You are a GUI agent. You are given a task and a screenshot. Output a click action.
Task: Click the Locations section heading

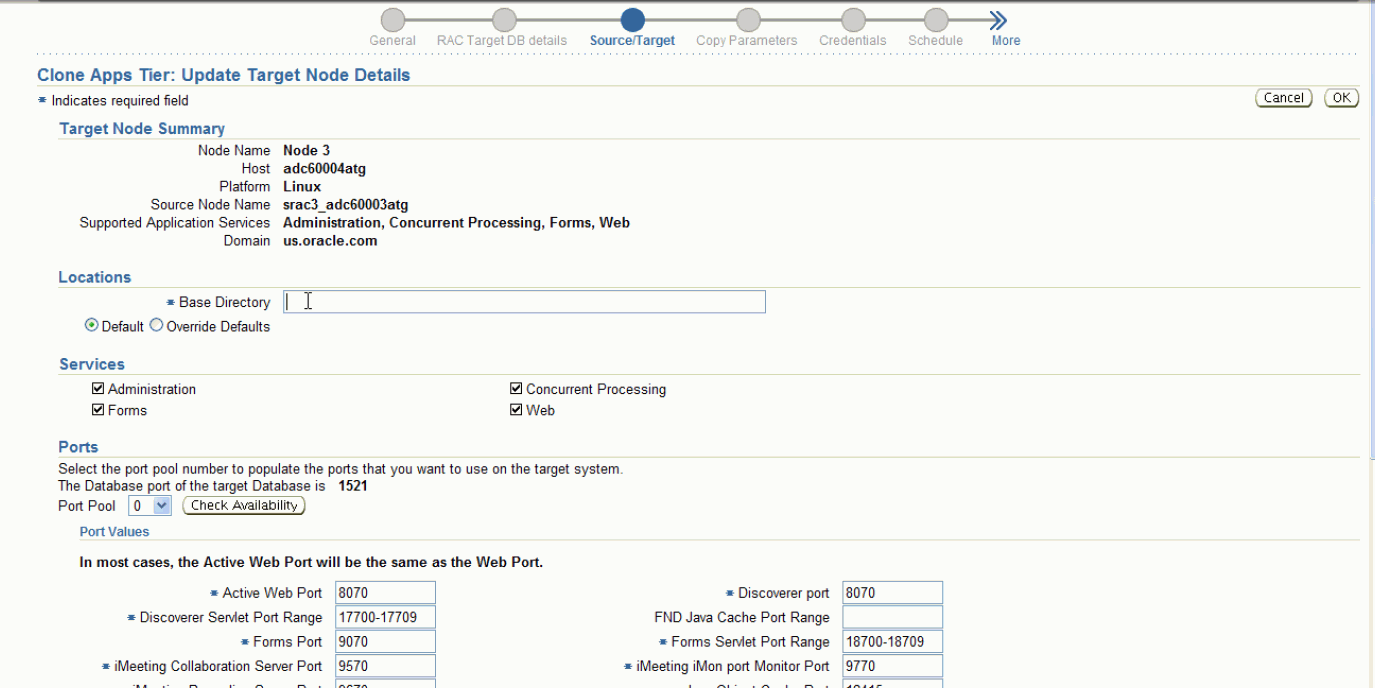tap(95, 278)
